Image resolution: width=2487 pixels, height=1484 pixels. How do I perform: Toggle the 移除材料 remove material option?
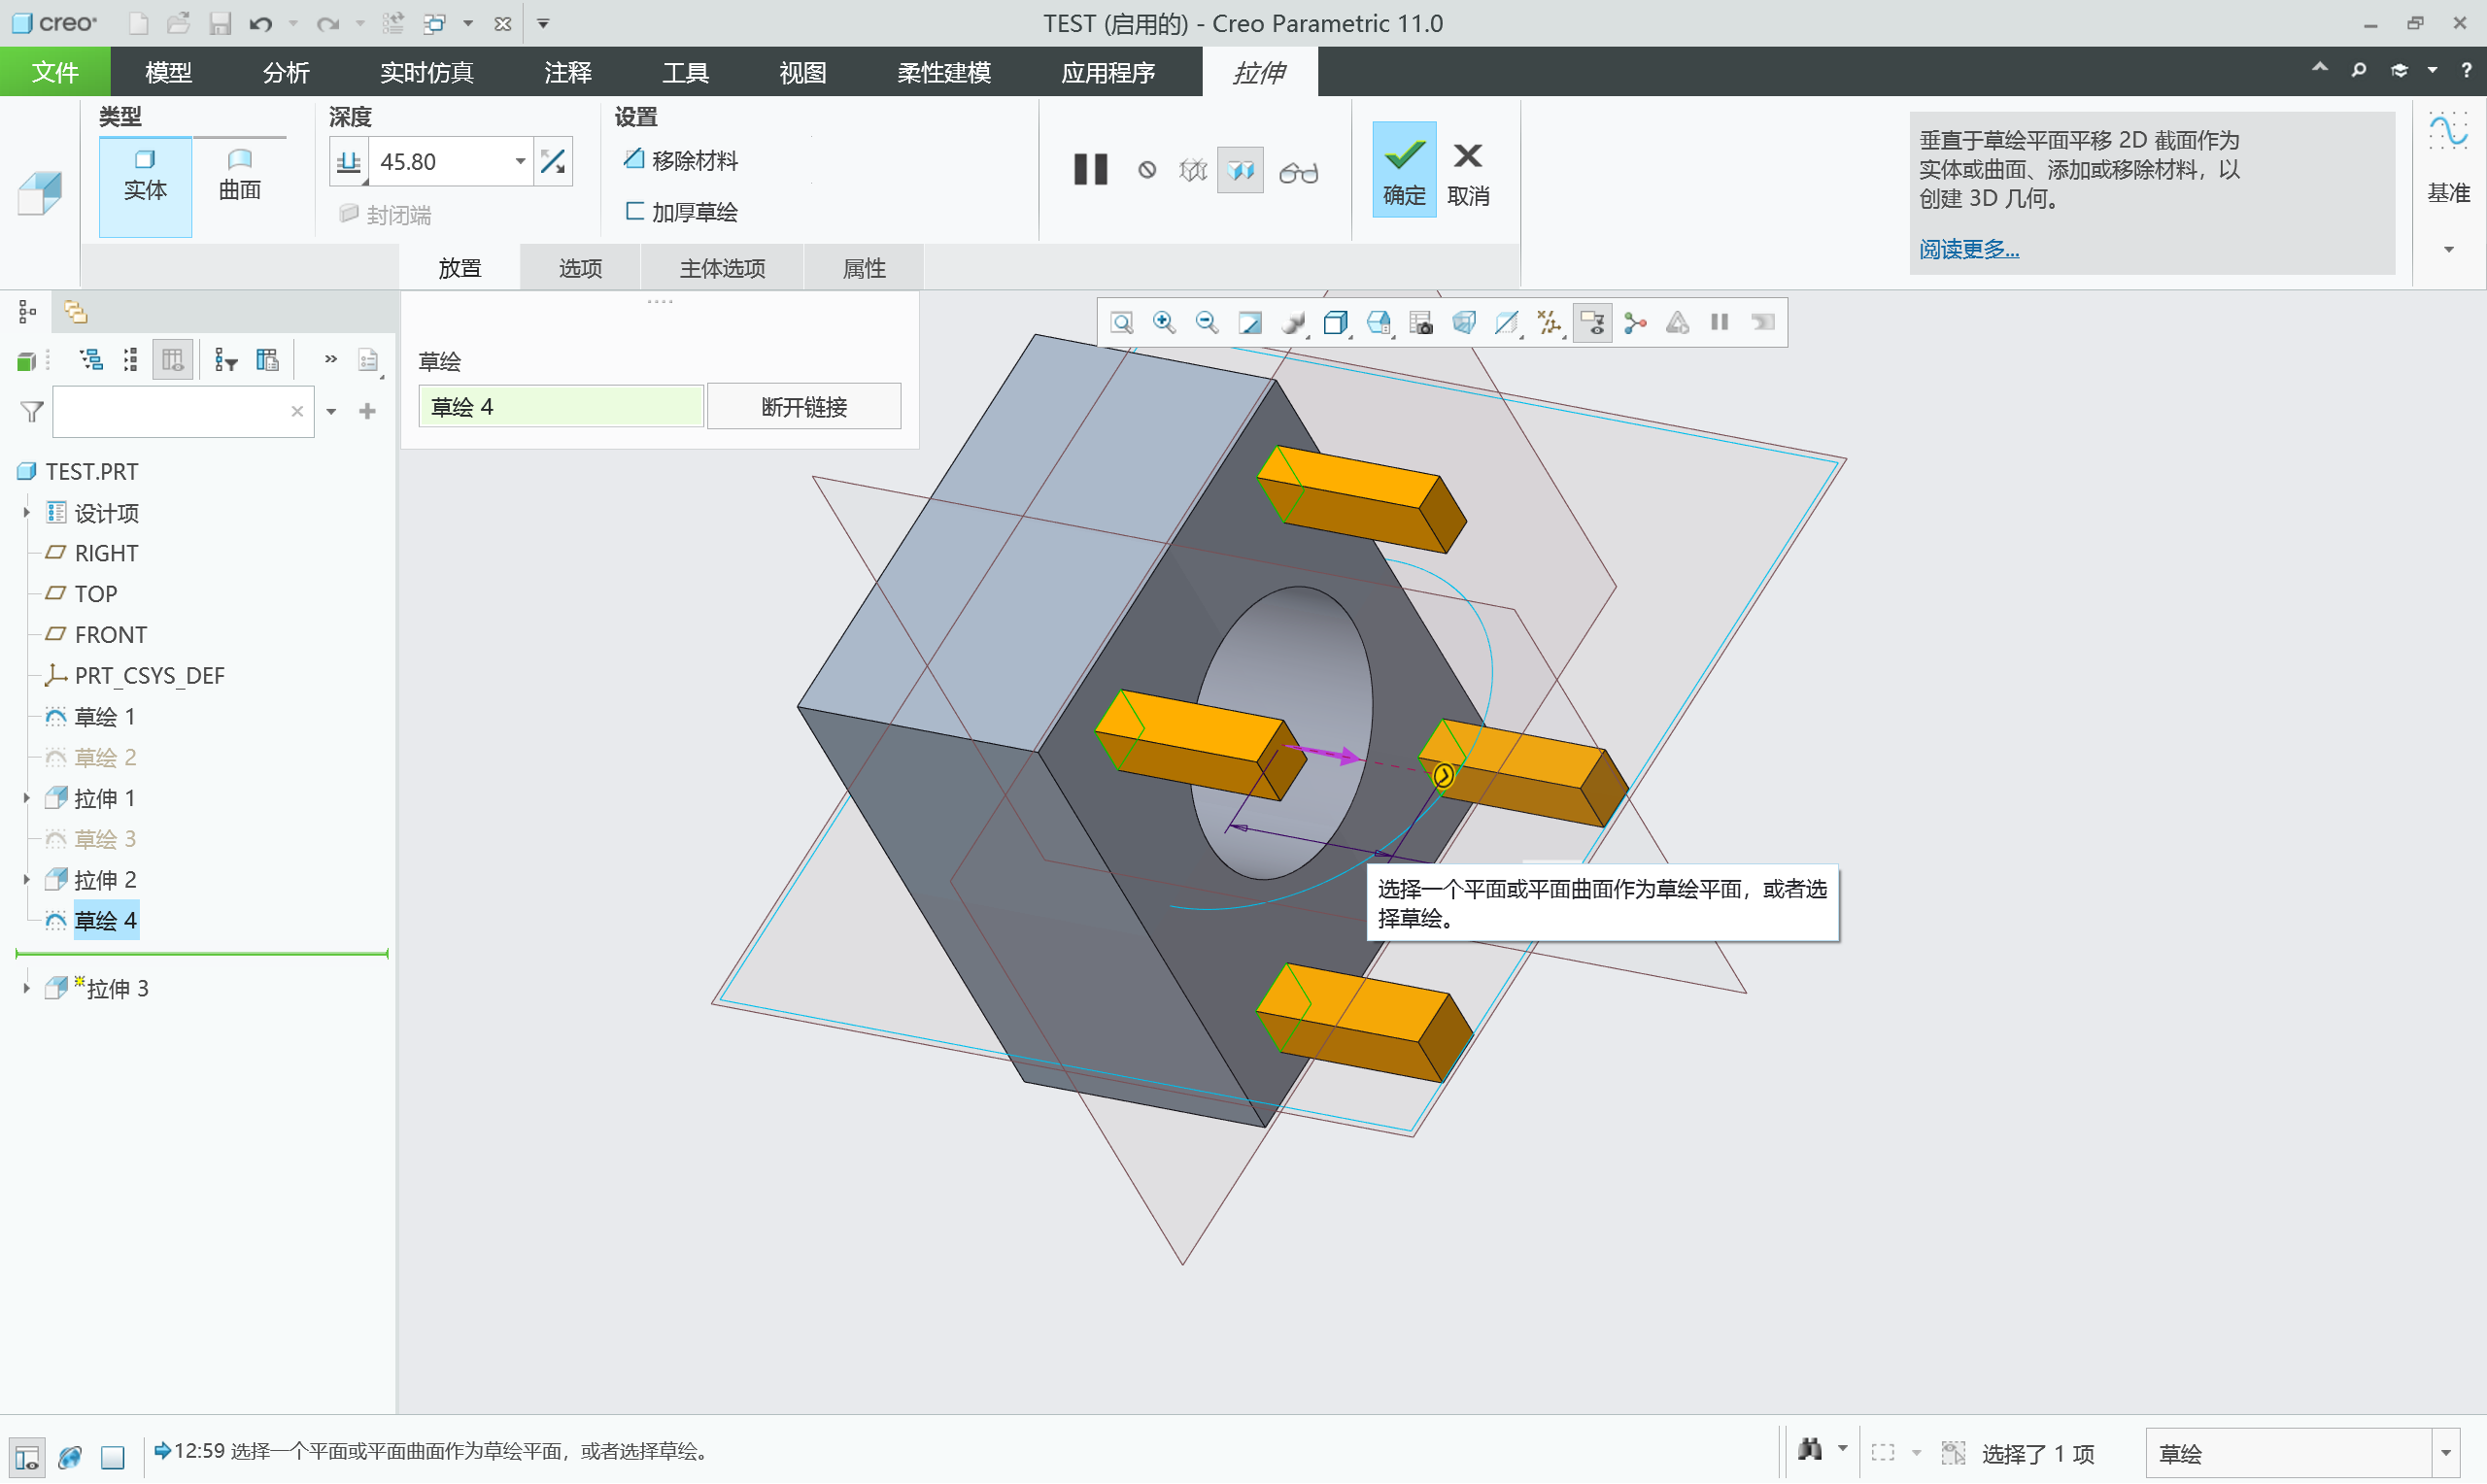click(x=681, y=160)
